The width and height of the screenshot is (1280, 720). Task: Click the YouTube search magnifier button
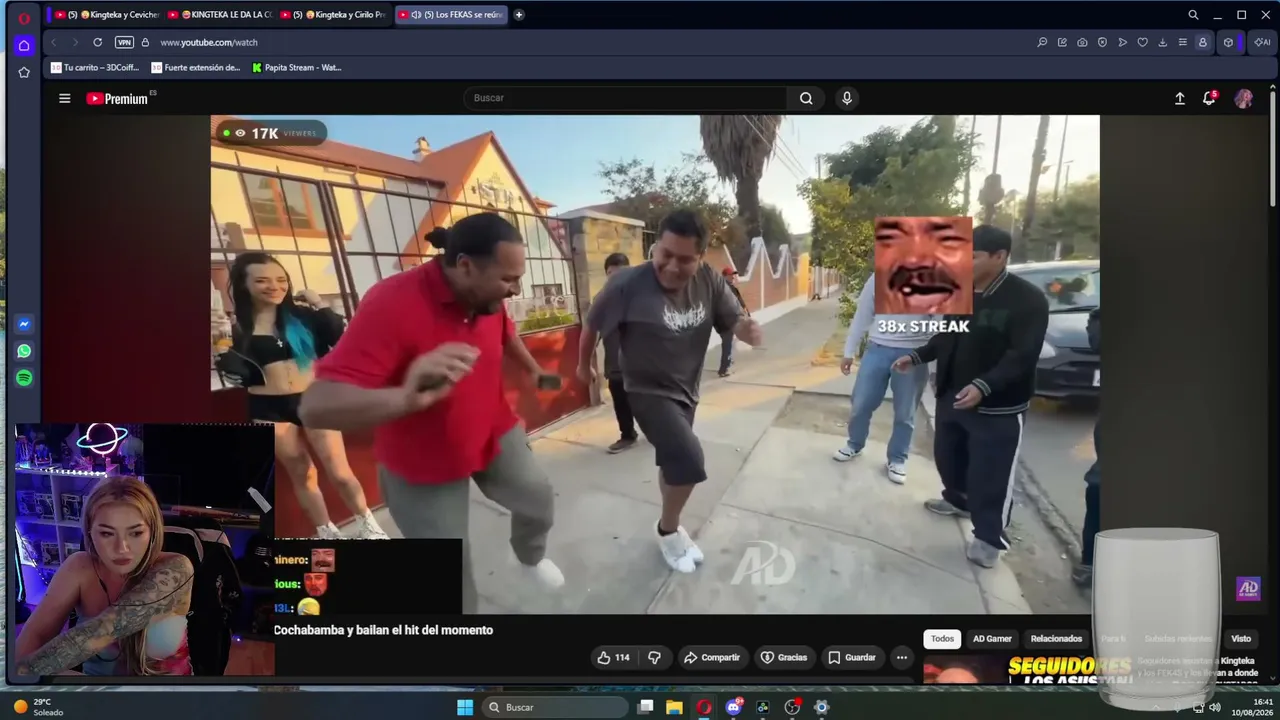(x=806, y=98)
